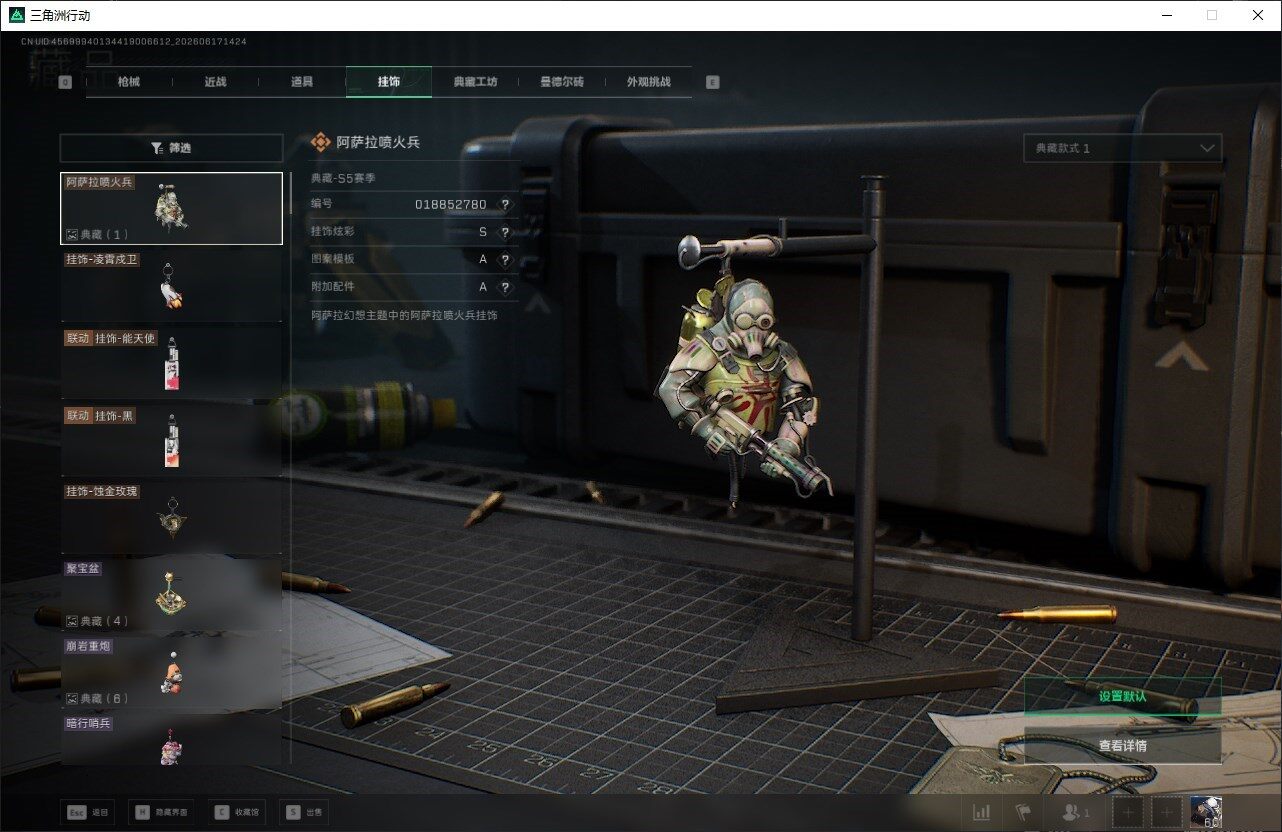Select the 联动 挂饰-黑 charm

tap(171, 441)
